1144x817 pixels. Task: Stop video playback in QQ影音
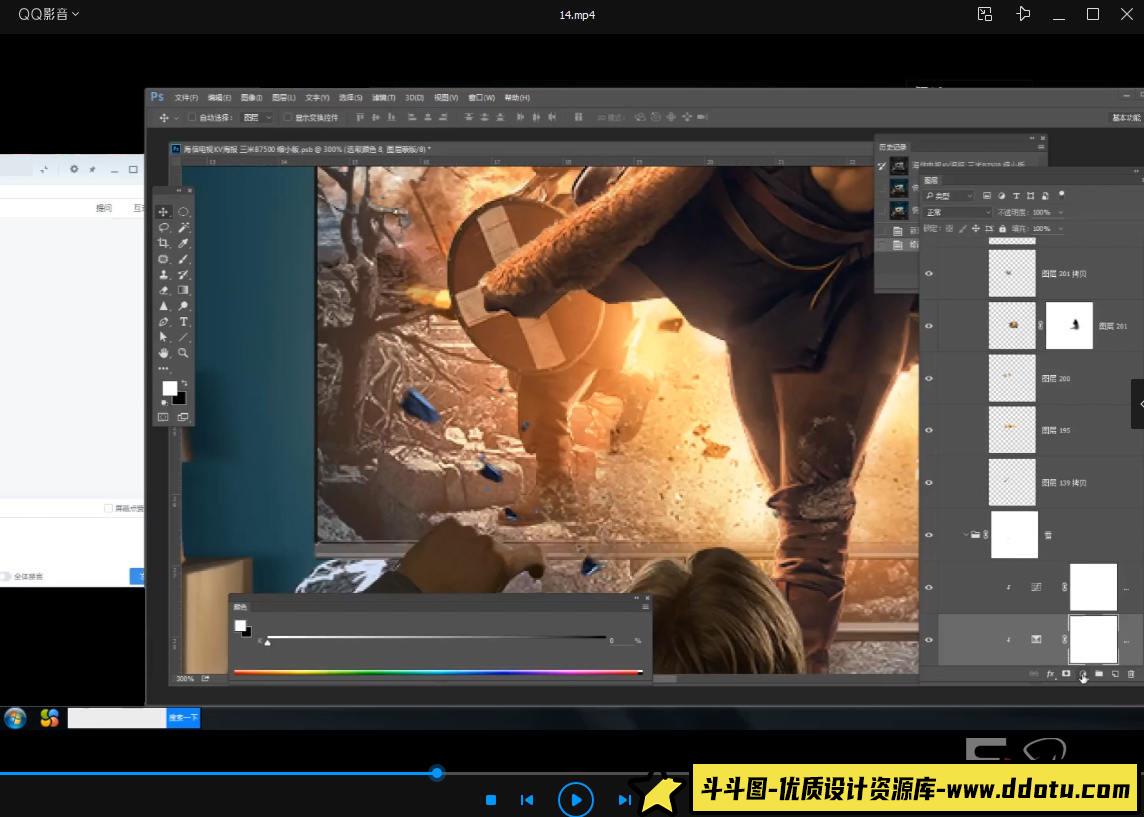click(x=491, y=799)
